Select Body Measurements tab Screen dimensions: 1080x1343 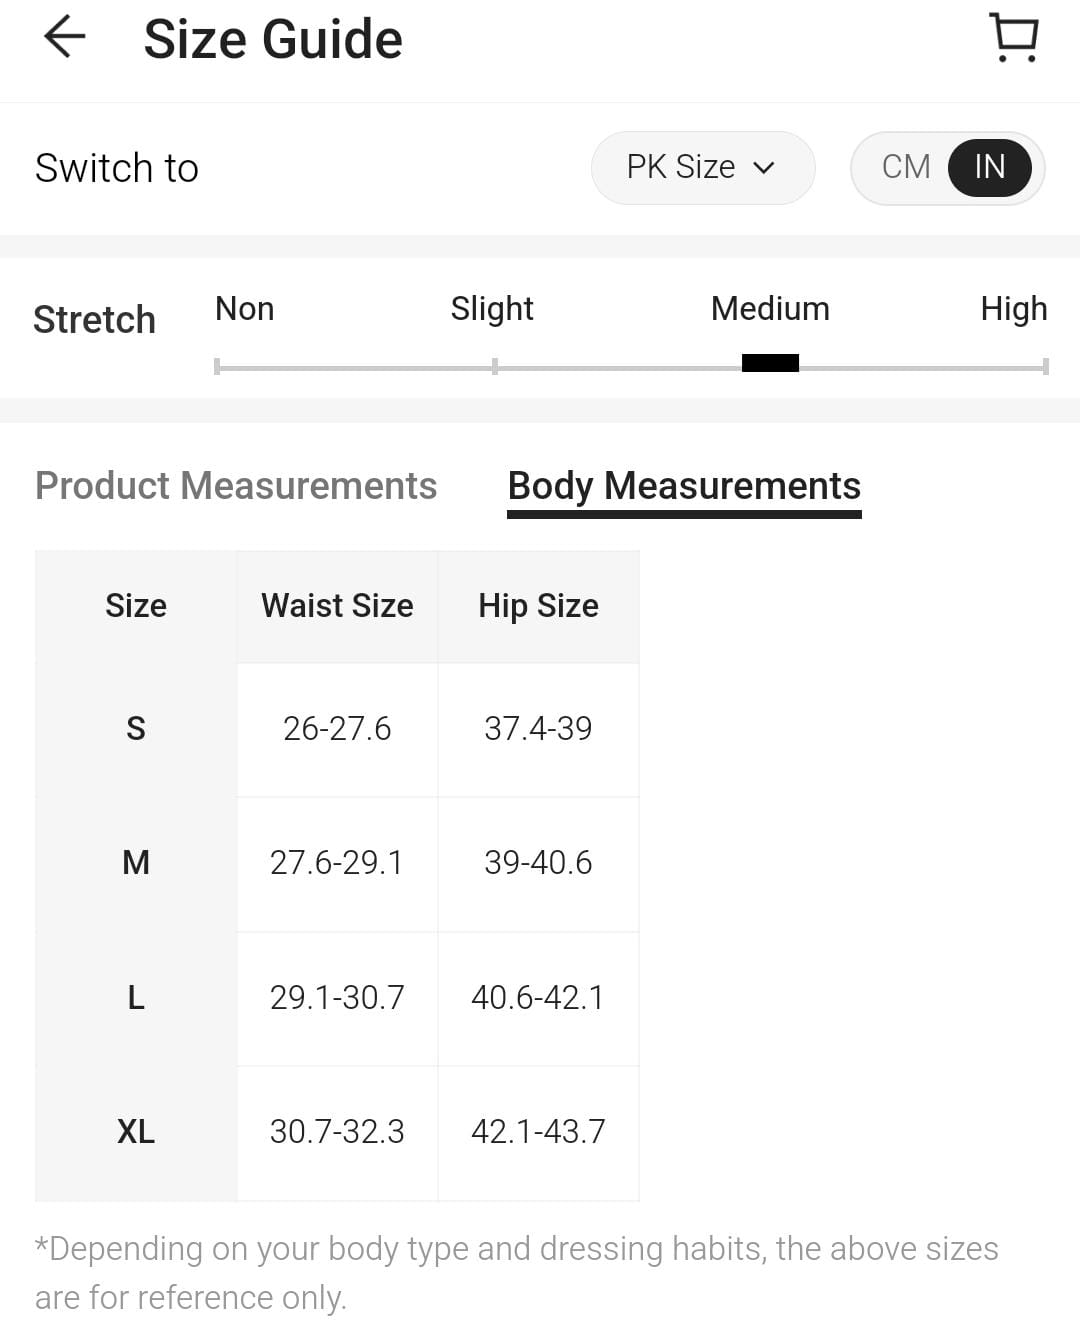tap(684, 486)
